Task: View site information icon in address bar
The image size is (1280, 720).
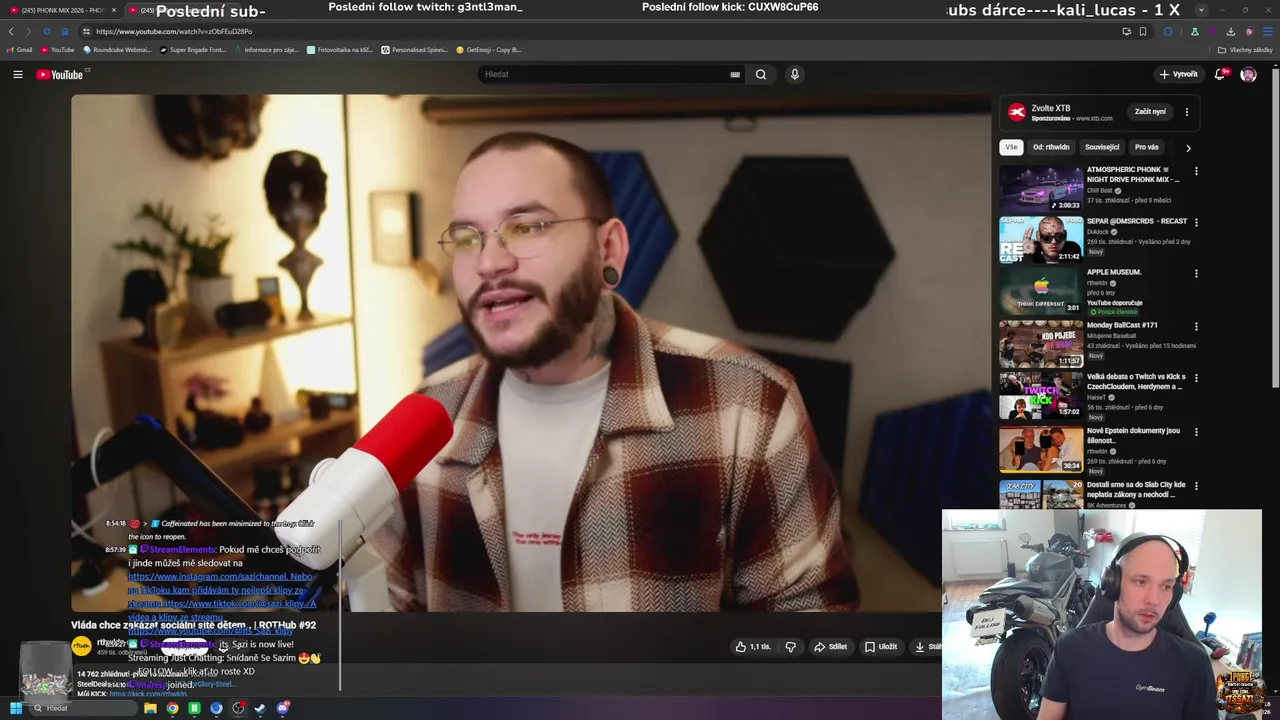Action: tap(86, 31)
